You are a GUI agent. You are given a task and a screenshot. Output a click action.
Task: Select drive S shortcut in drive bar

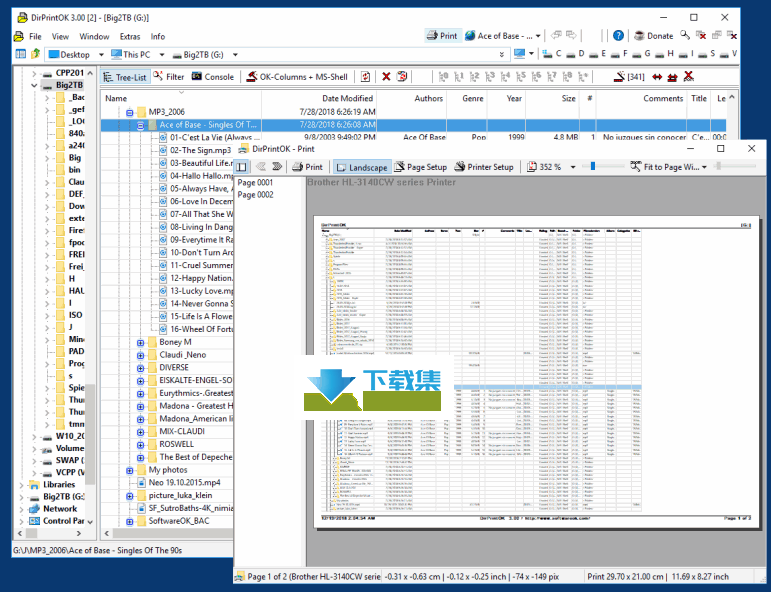707,54
